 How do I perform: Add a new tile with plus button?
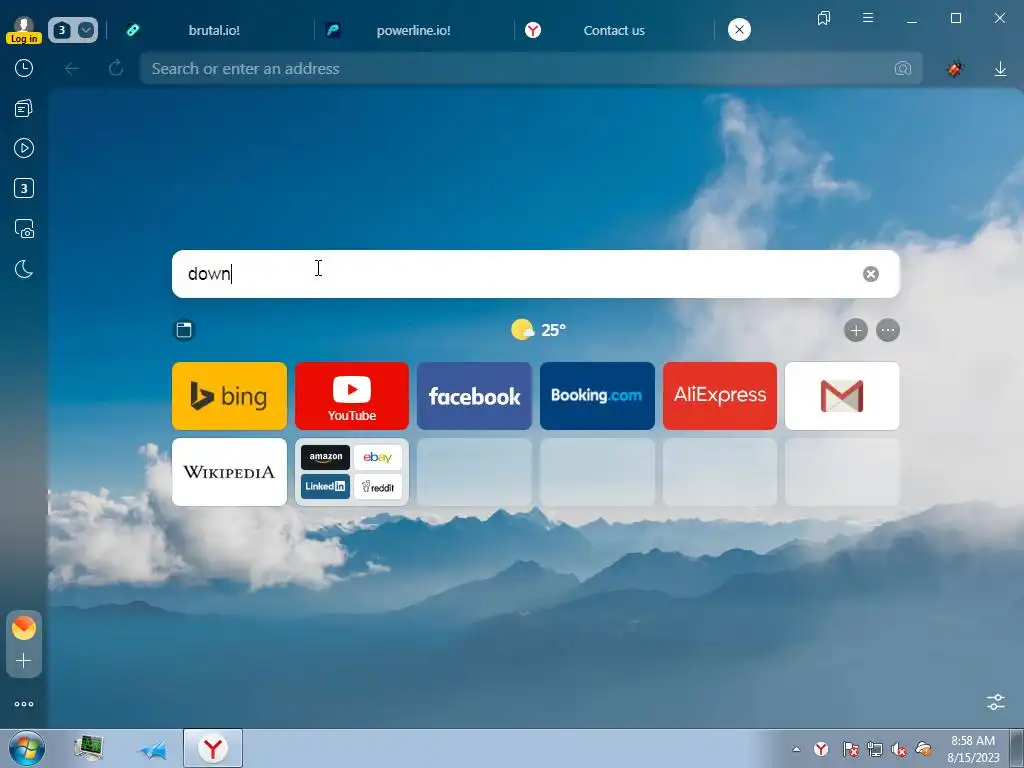coord(856,330)
